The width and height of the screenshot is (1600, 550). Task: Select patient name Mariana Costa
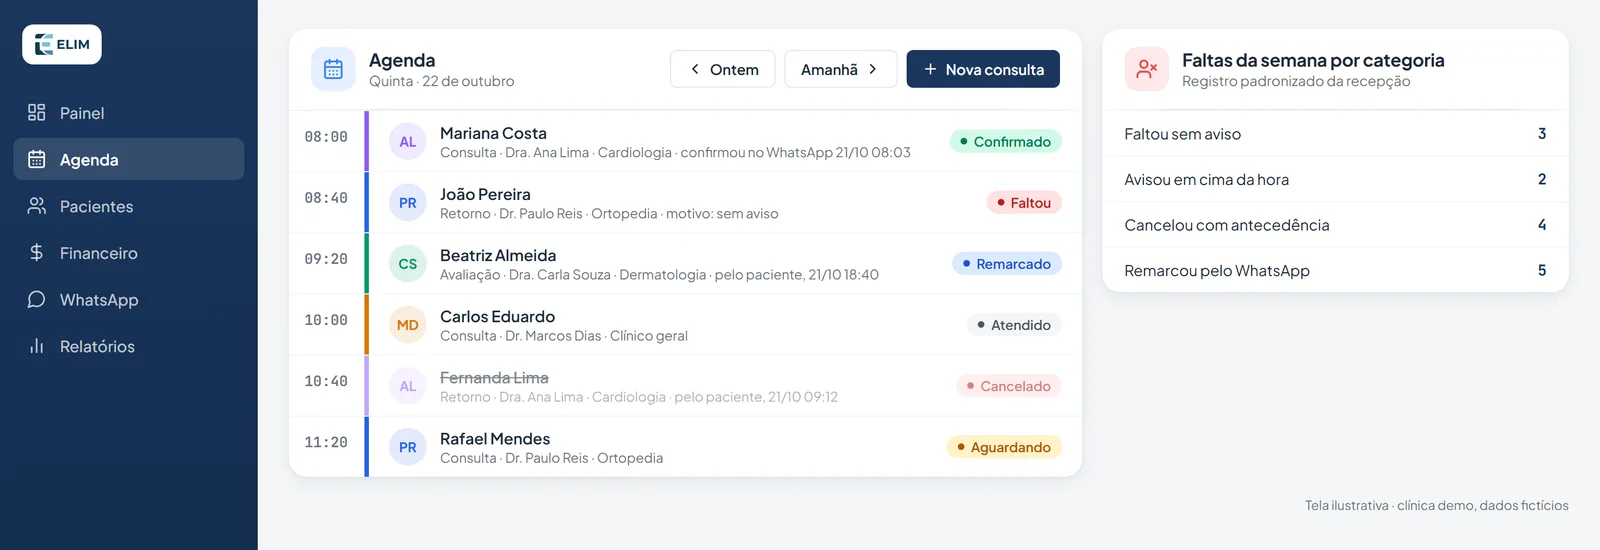[493, 133]
